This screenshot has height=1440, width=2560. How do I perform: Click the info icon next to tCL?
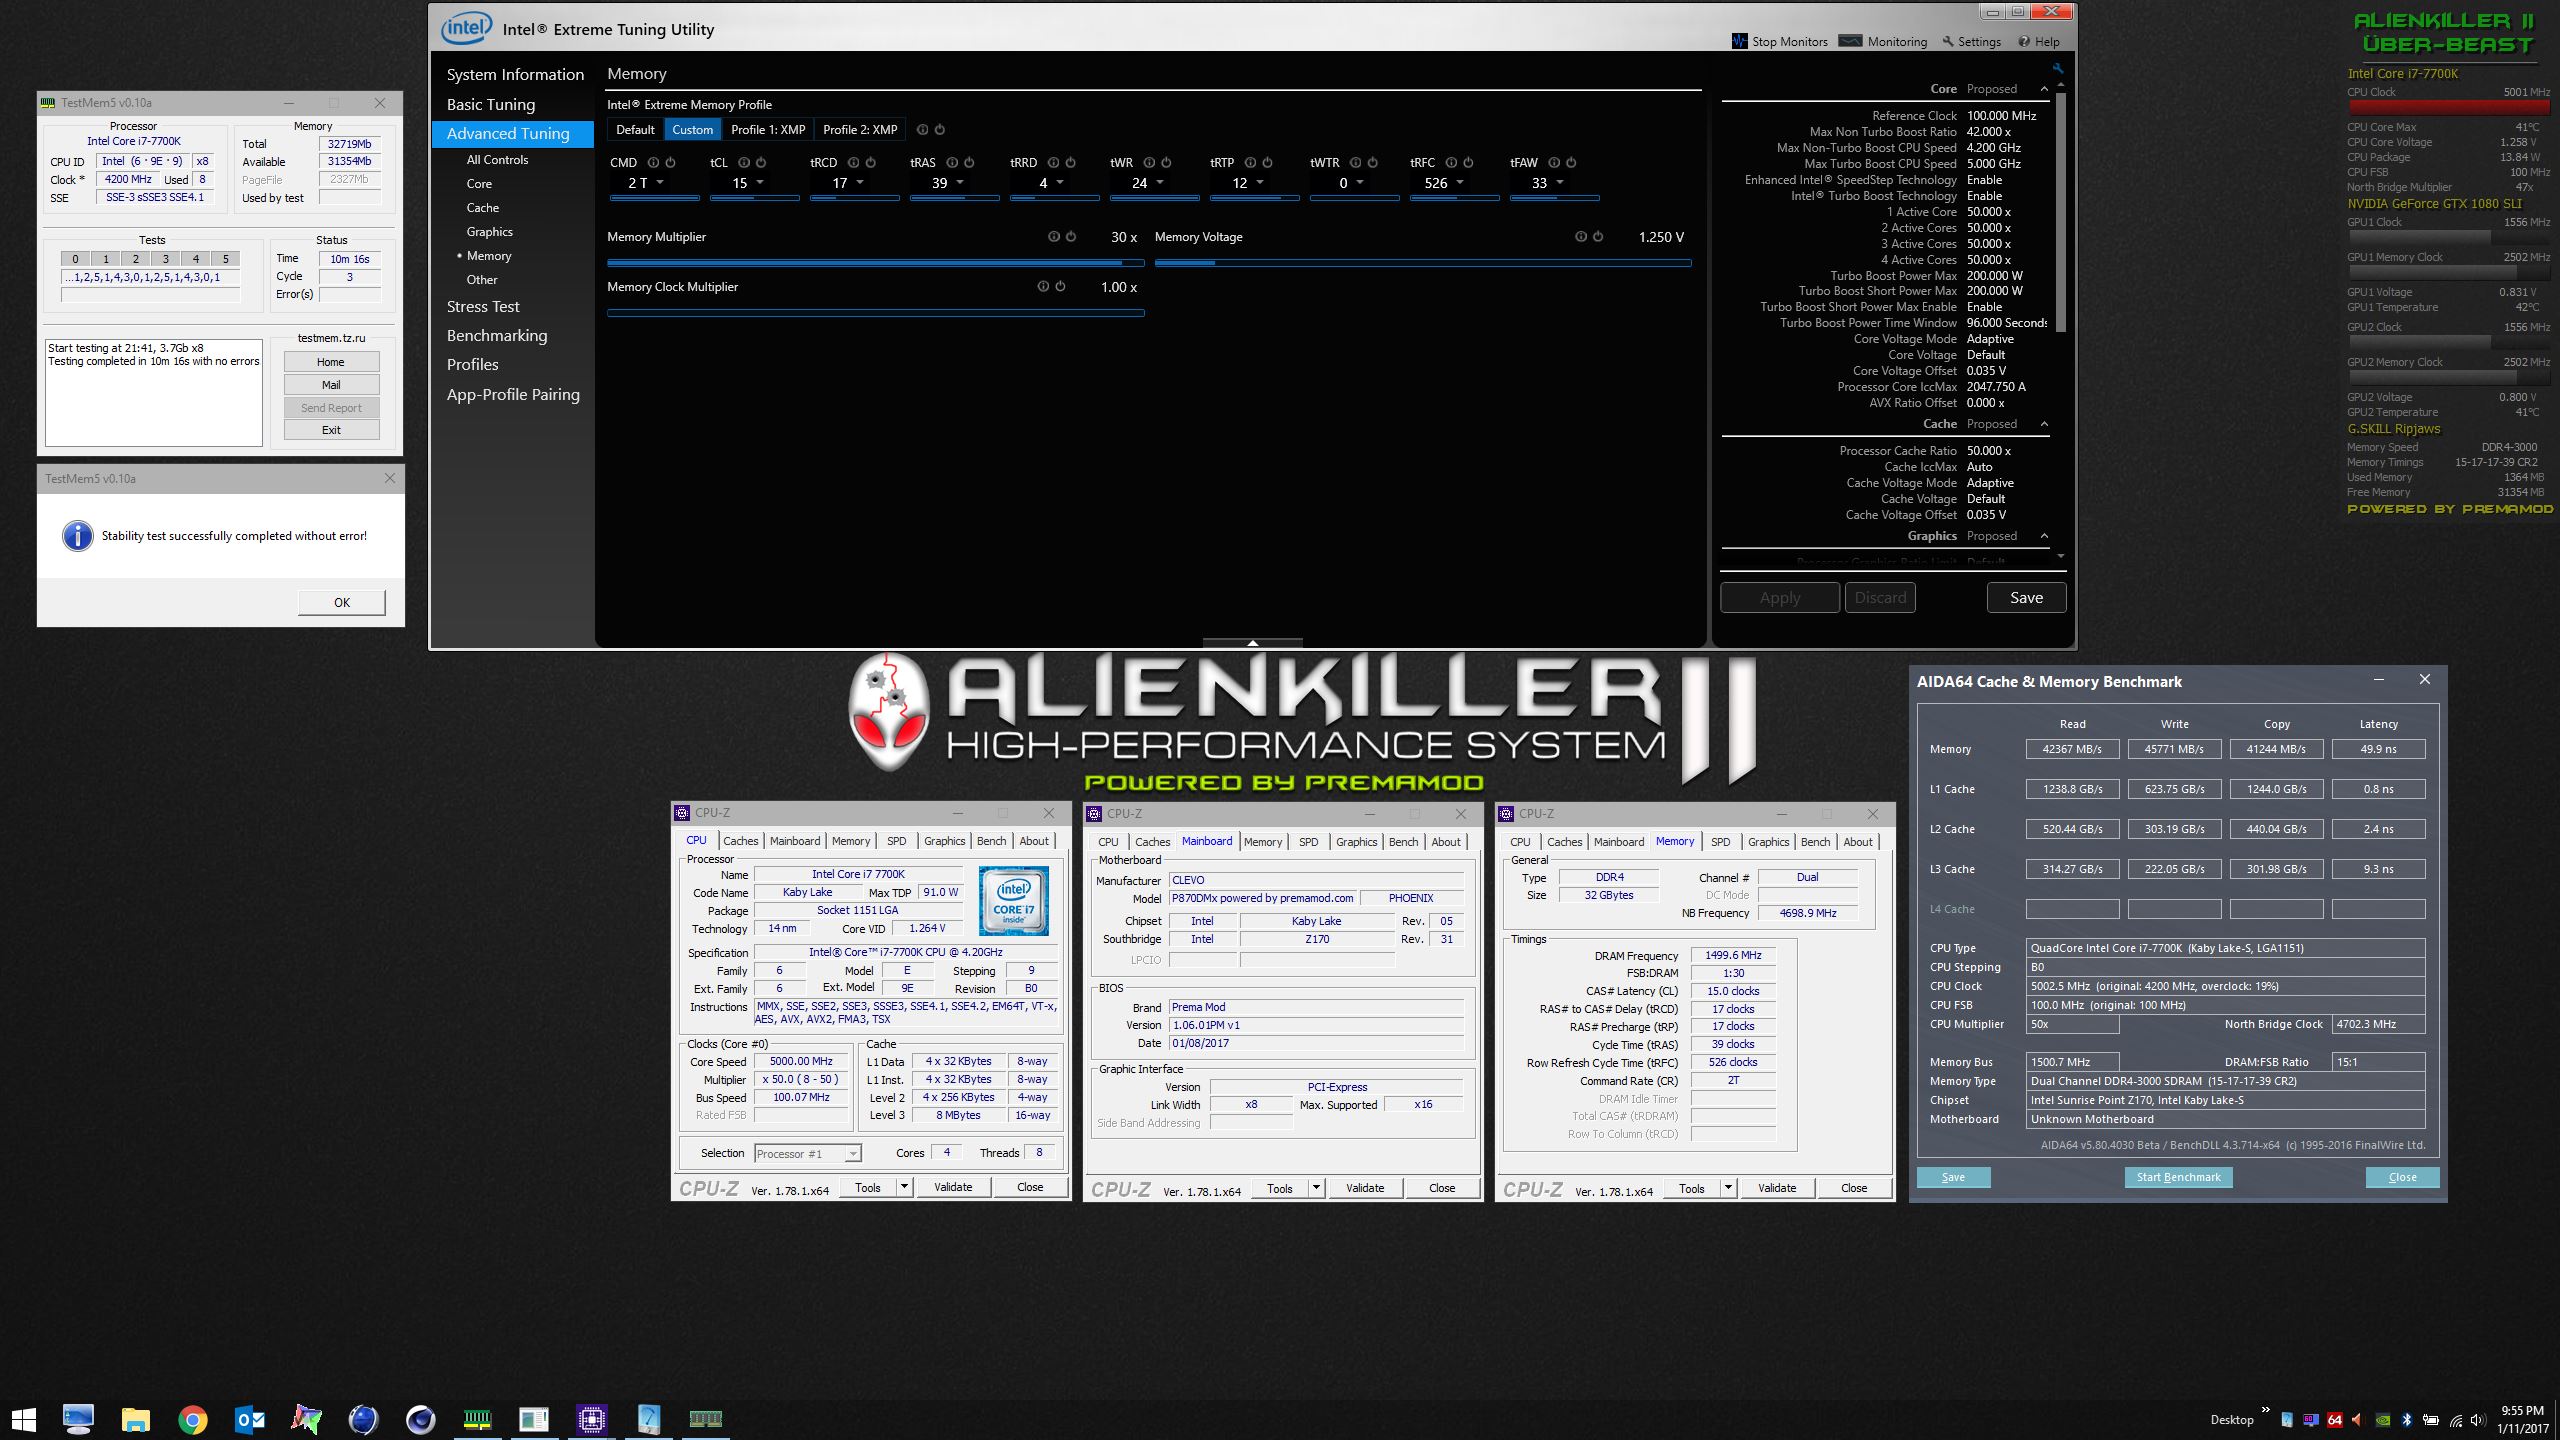point(744,162)
